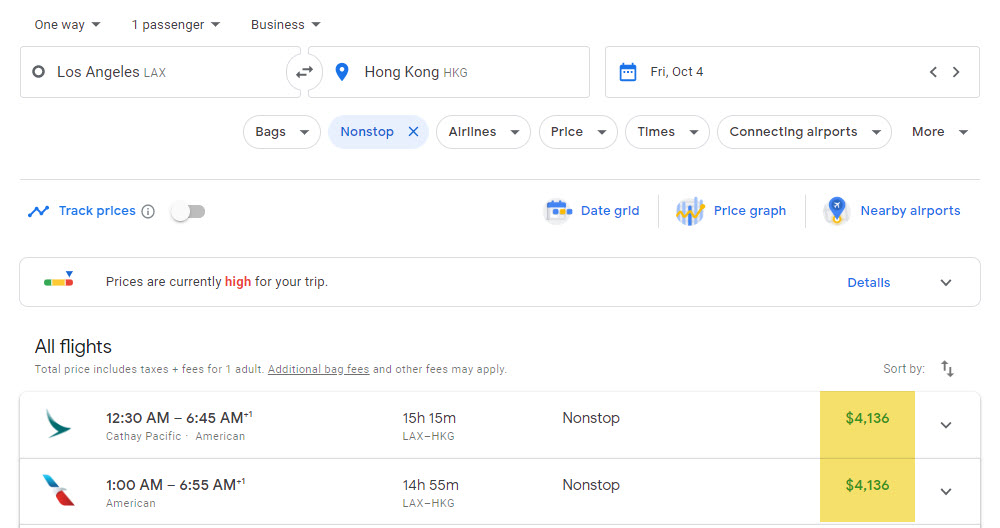
Task: Click the American Airlines logo
Action: tap(58, 490)
